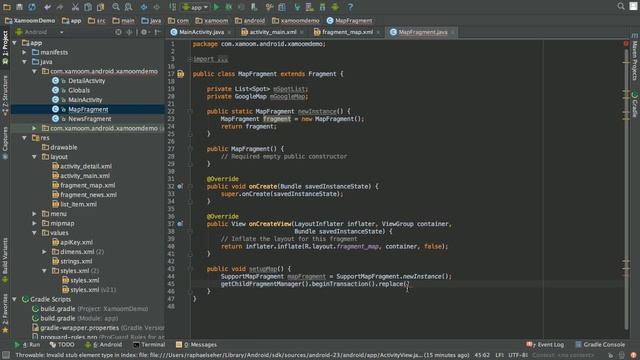This screenshot has height=360, width=640.
Task: Switch to MainActivity.java tab
Action: pyautogui.click(x=201, y=32)
